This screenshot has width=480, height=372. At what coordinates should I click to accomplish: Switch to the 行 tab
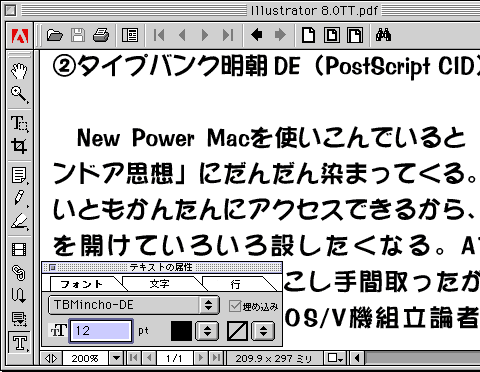tap(235, 284)
